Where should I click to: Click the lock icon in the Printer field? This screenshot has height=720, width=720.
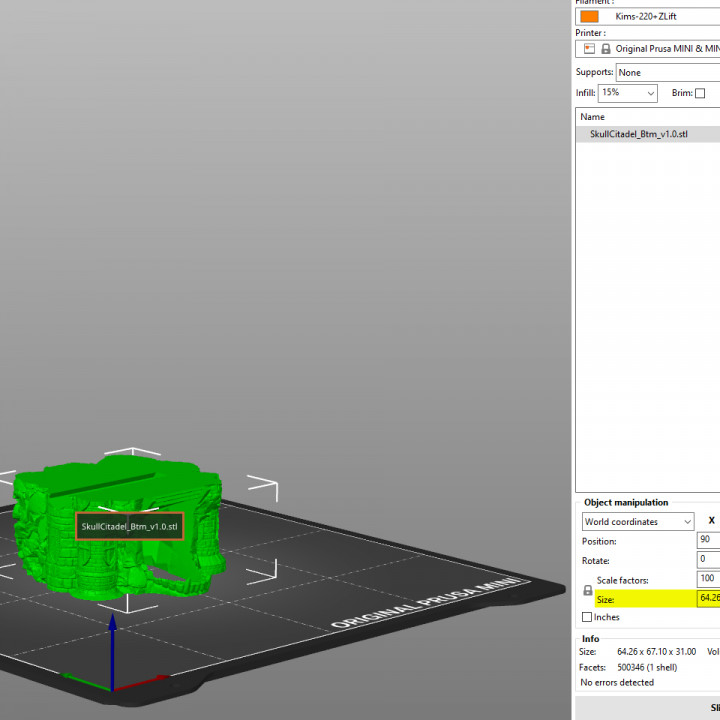point(606,49)
